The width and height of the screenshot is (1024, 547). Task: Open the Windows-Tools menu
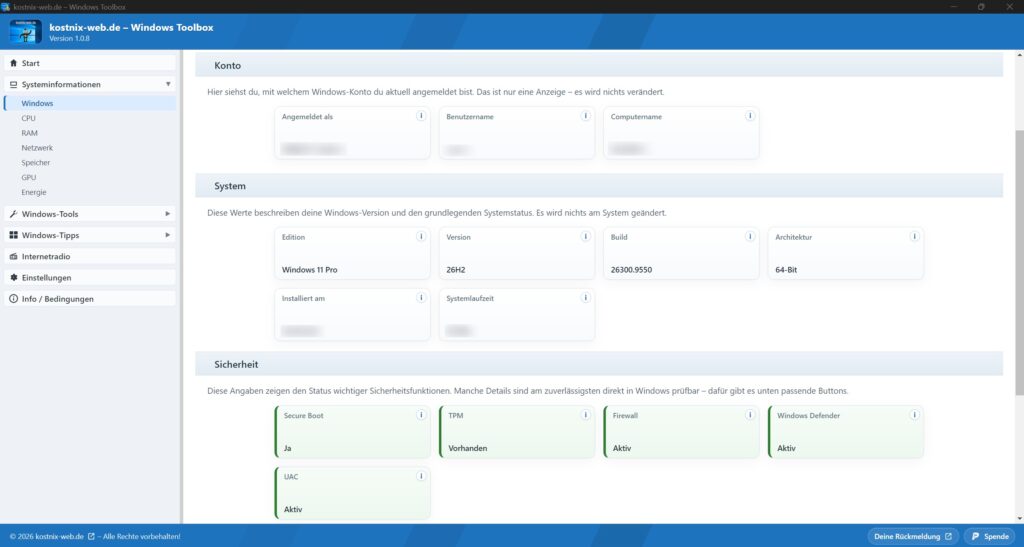[x=90, y=214]
